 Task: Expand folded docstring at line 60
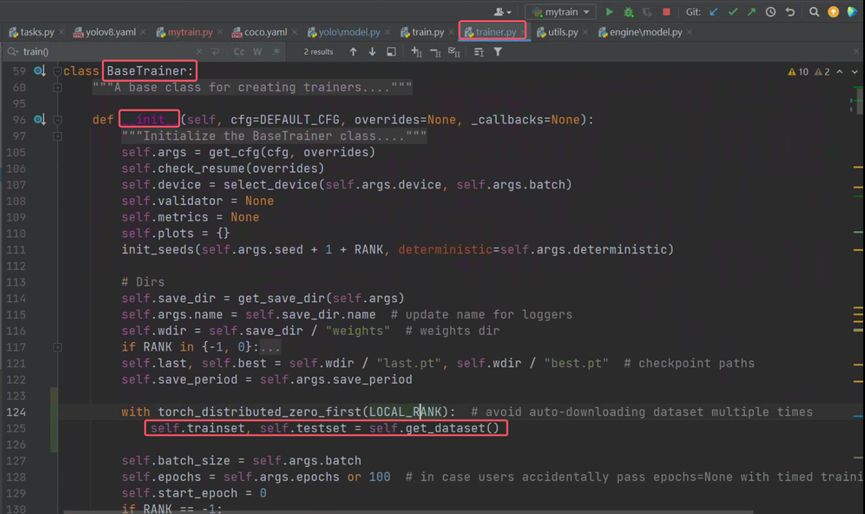click(57, 87)
